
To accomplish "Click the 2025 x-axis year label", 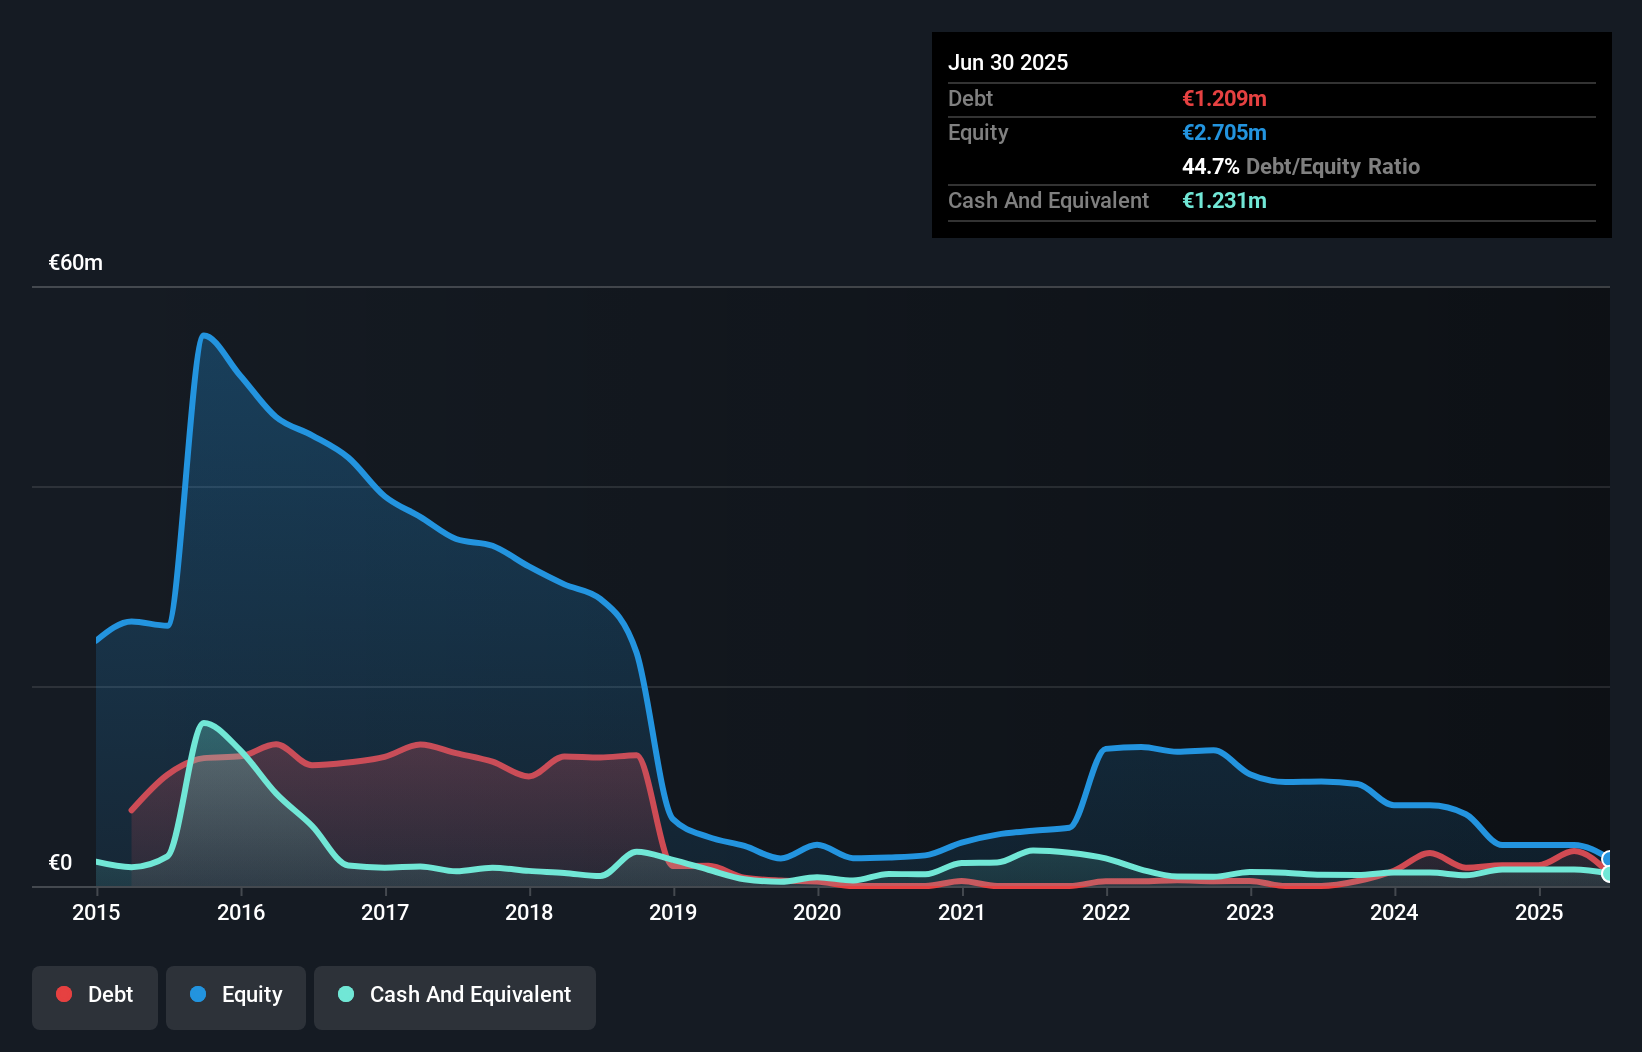I will click(x=1539, y=912).
